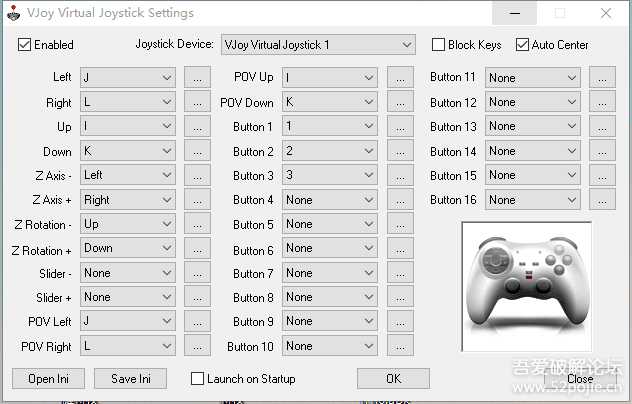Click the Open Ini button
Image resolution: width=632 pixels, height=404 pixels.
point(48,379)
